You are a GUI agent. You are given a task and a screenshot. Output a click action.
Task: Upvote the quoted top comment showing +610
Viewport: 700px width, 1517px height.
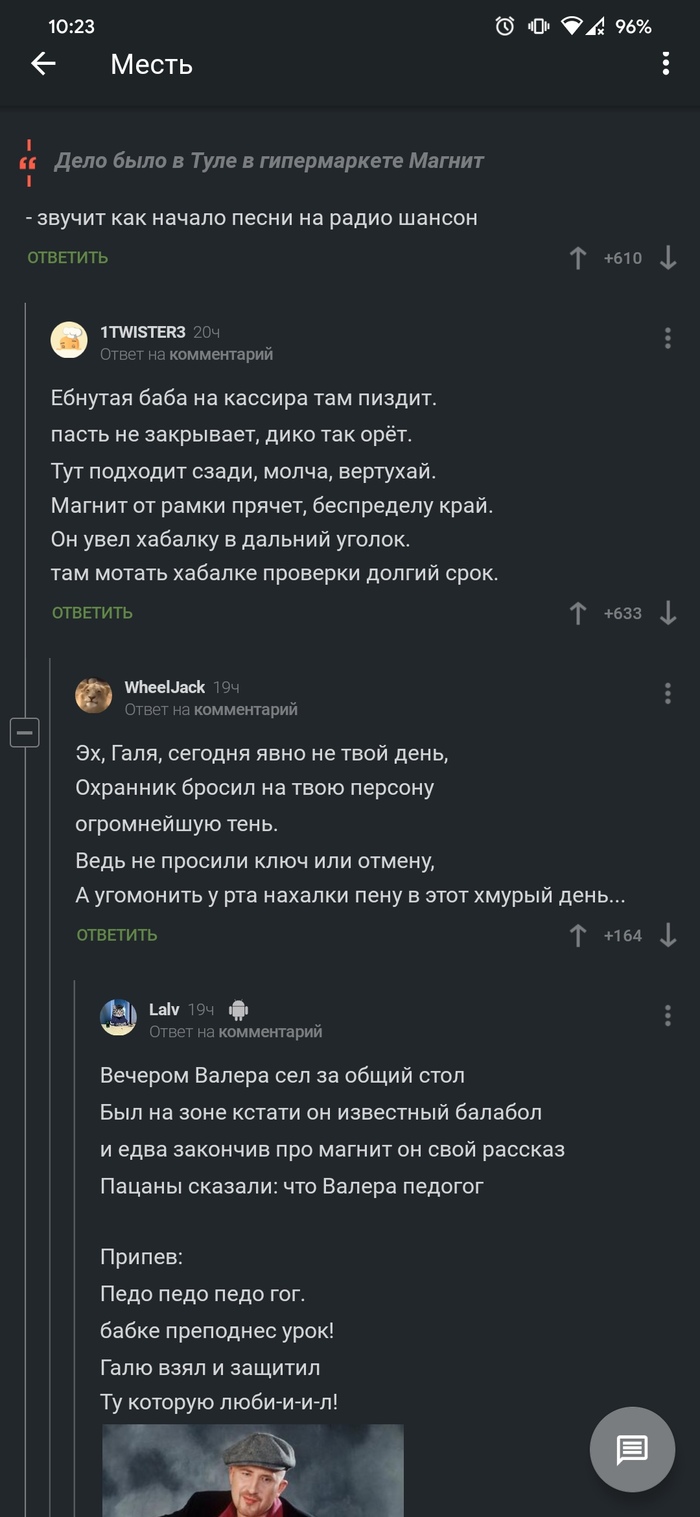tap(577, 257)
